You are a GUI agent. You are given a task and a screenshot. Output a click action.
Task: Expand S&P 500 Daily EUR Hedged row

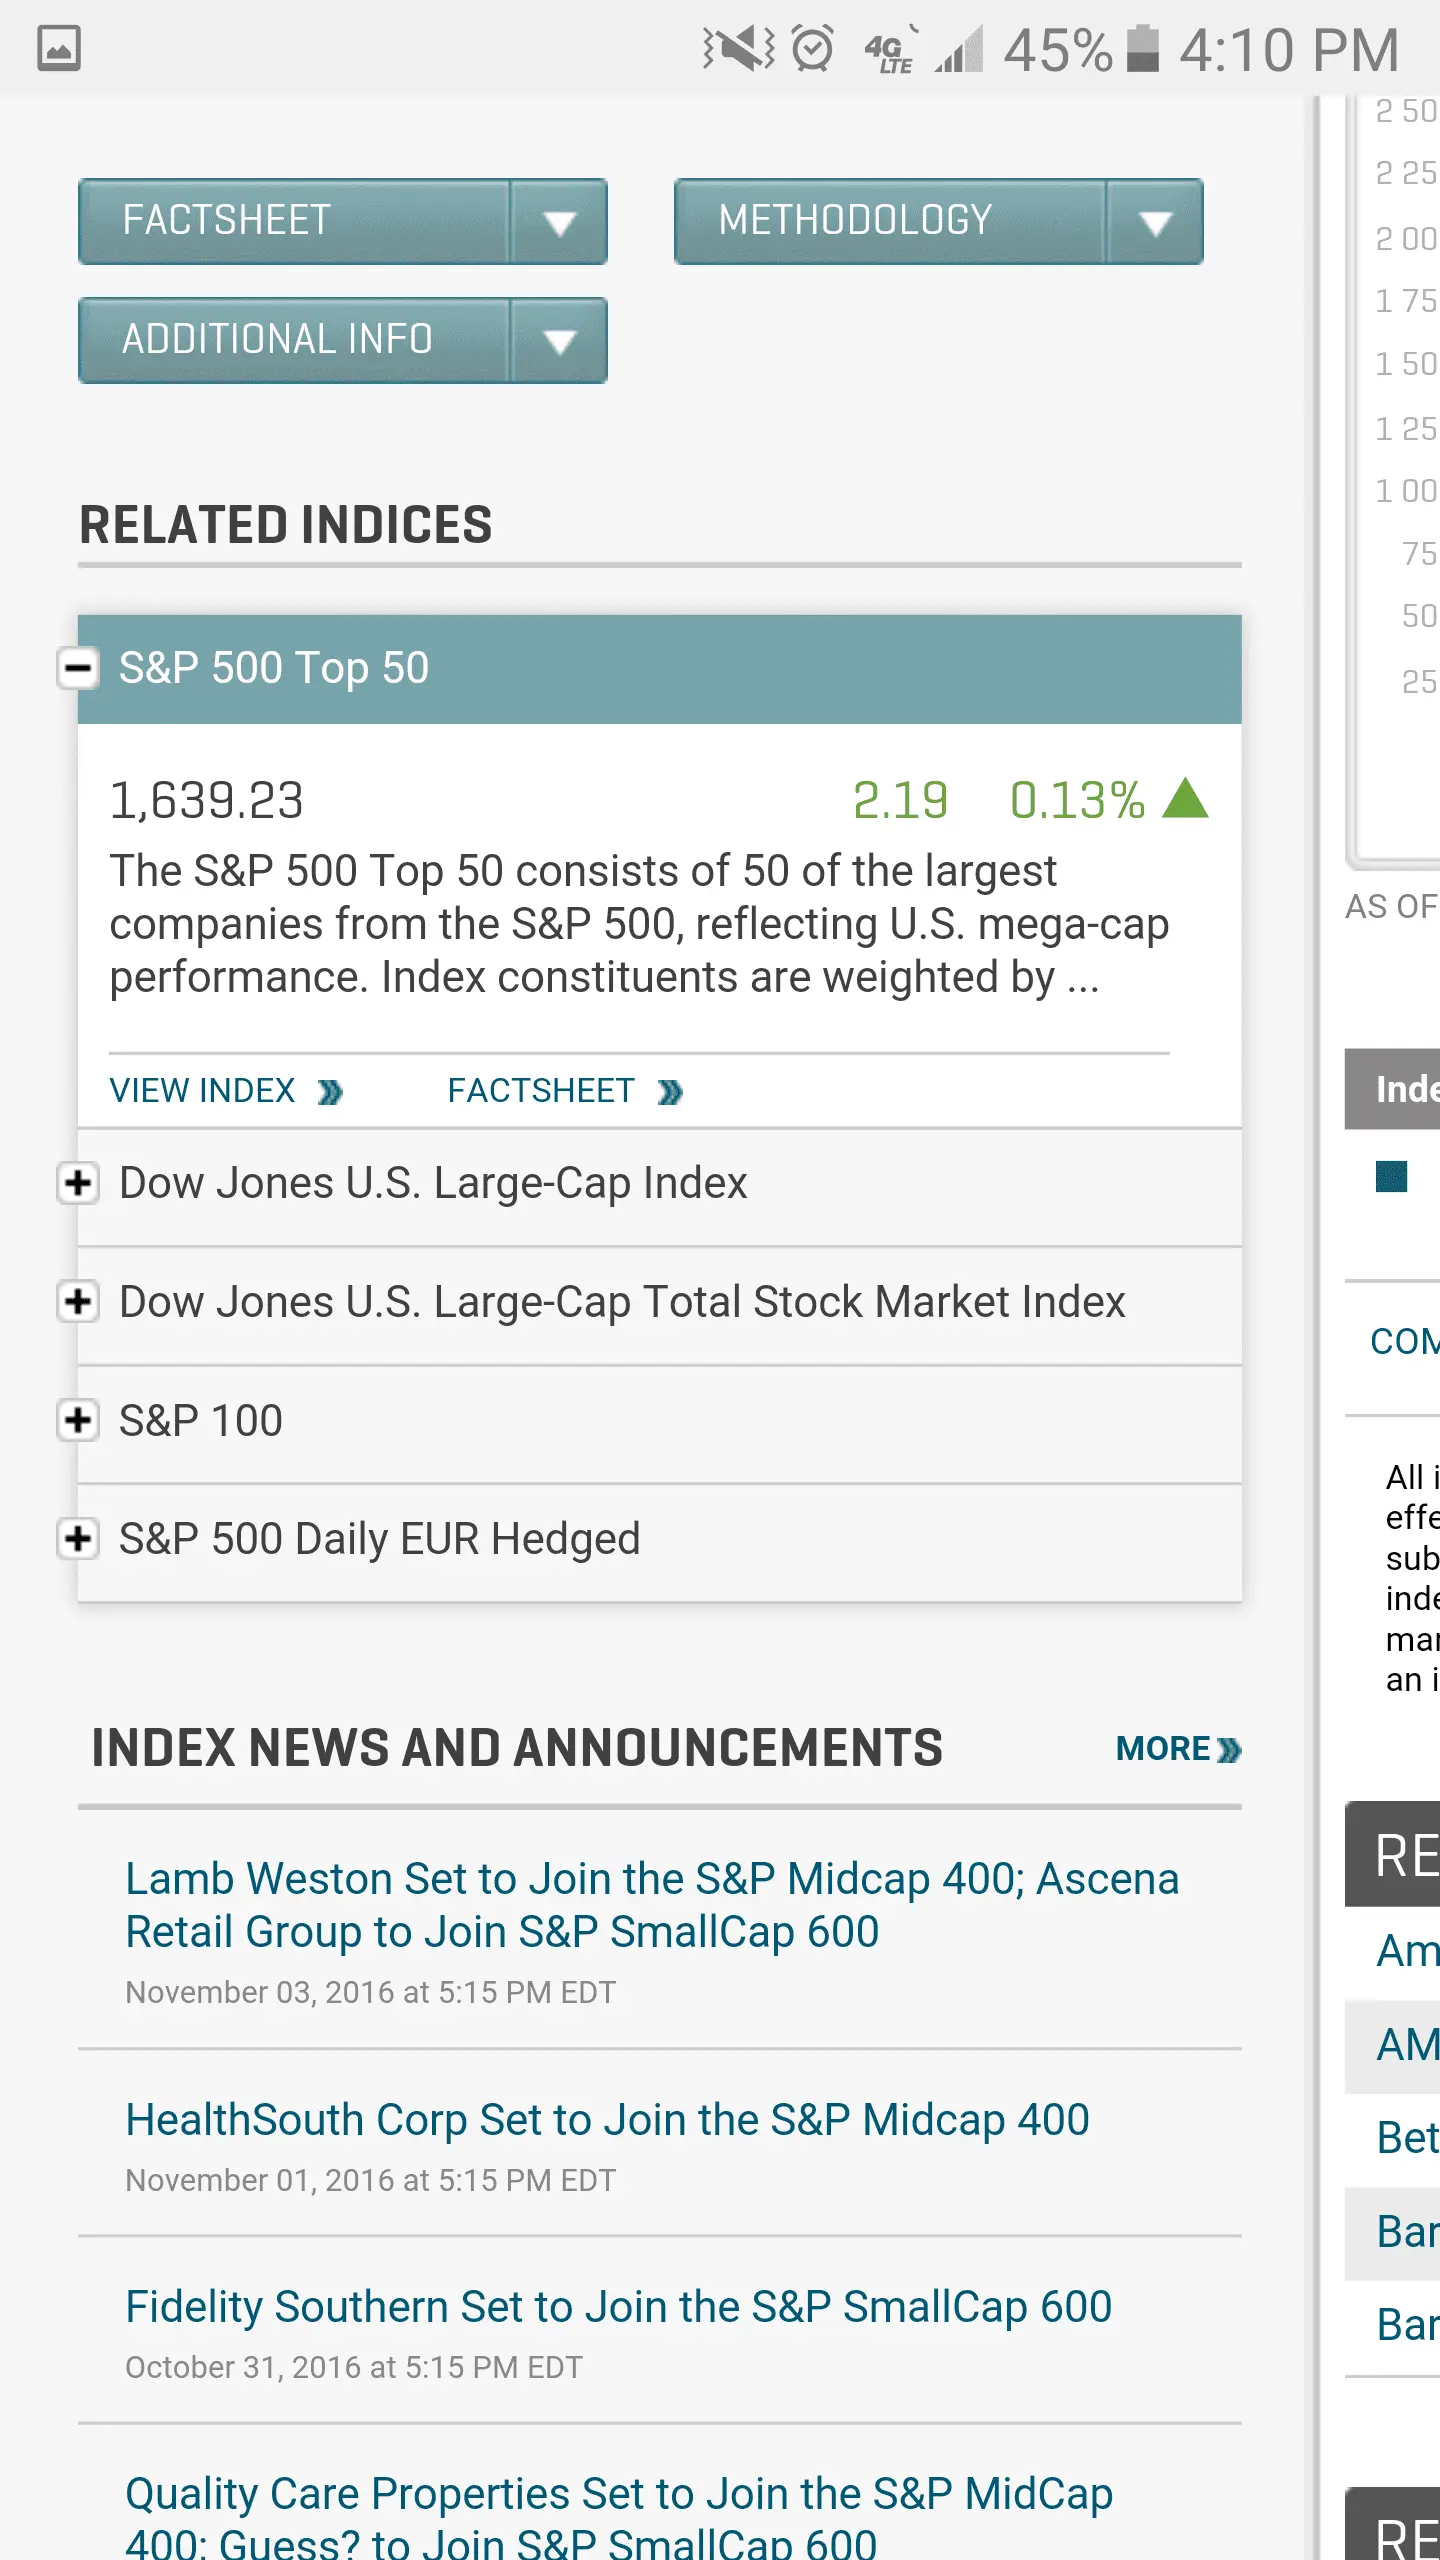[78, 1539]
